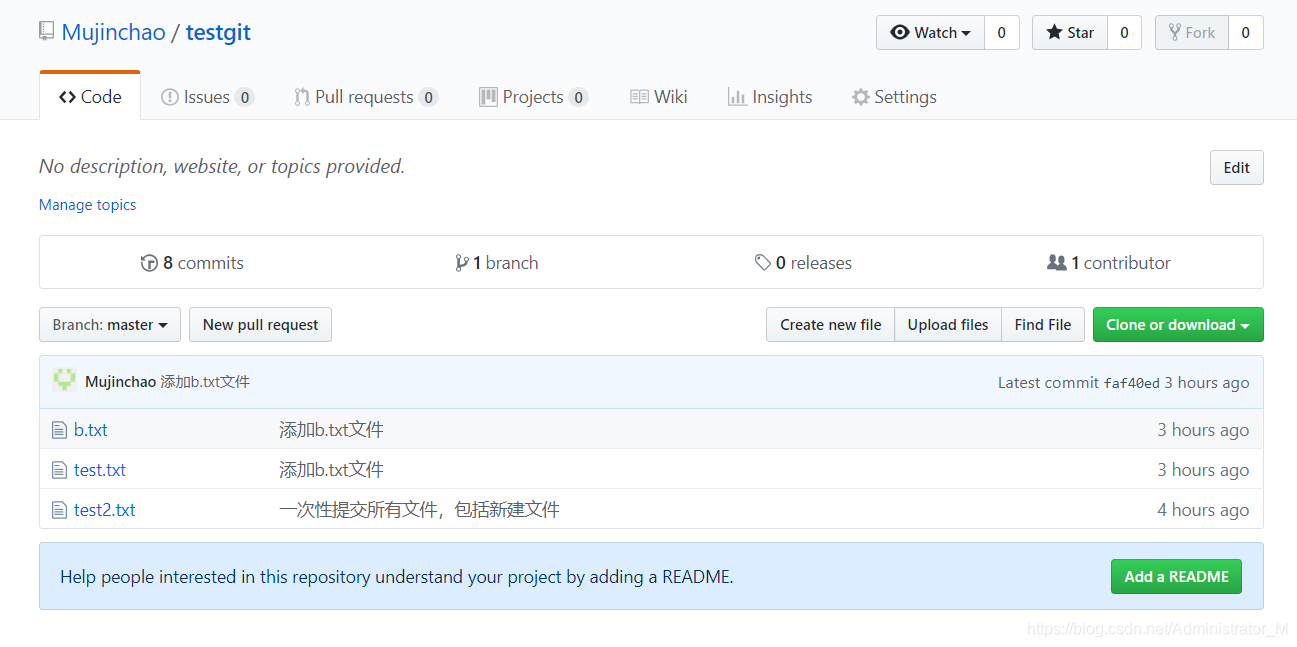Click the Fork button
The width and height of the screenshot is (1297, 647).
[1191, 32]
